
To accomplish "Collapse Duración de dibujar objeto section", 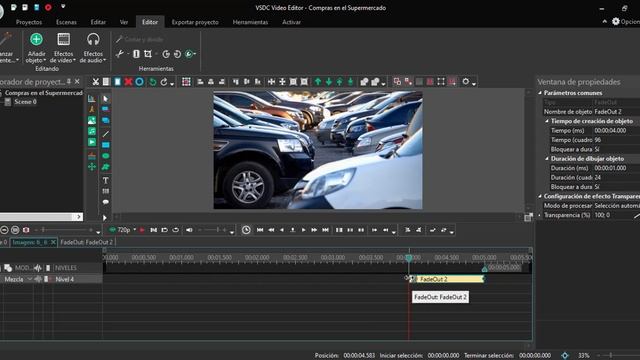I will coord(547,159).
